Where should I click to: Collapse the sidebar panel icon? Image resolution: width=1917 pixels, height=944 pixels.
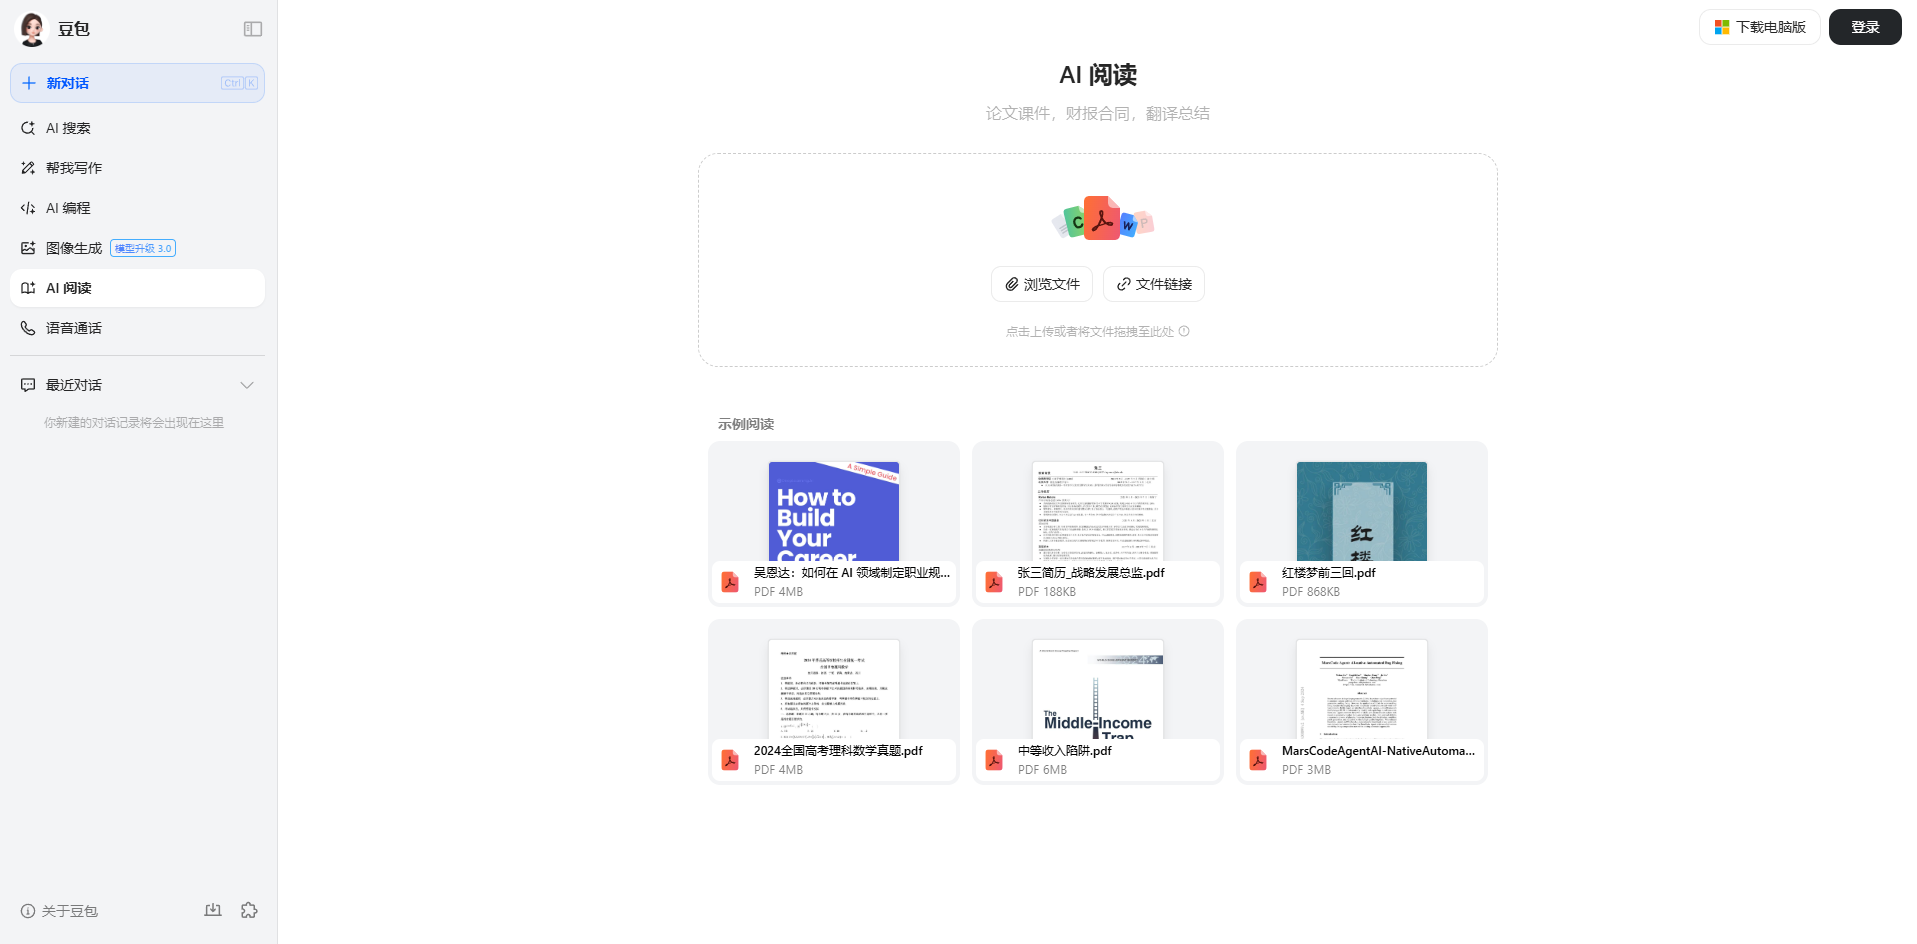click(253, 29)
